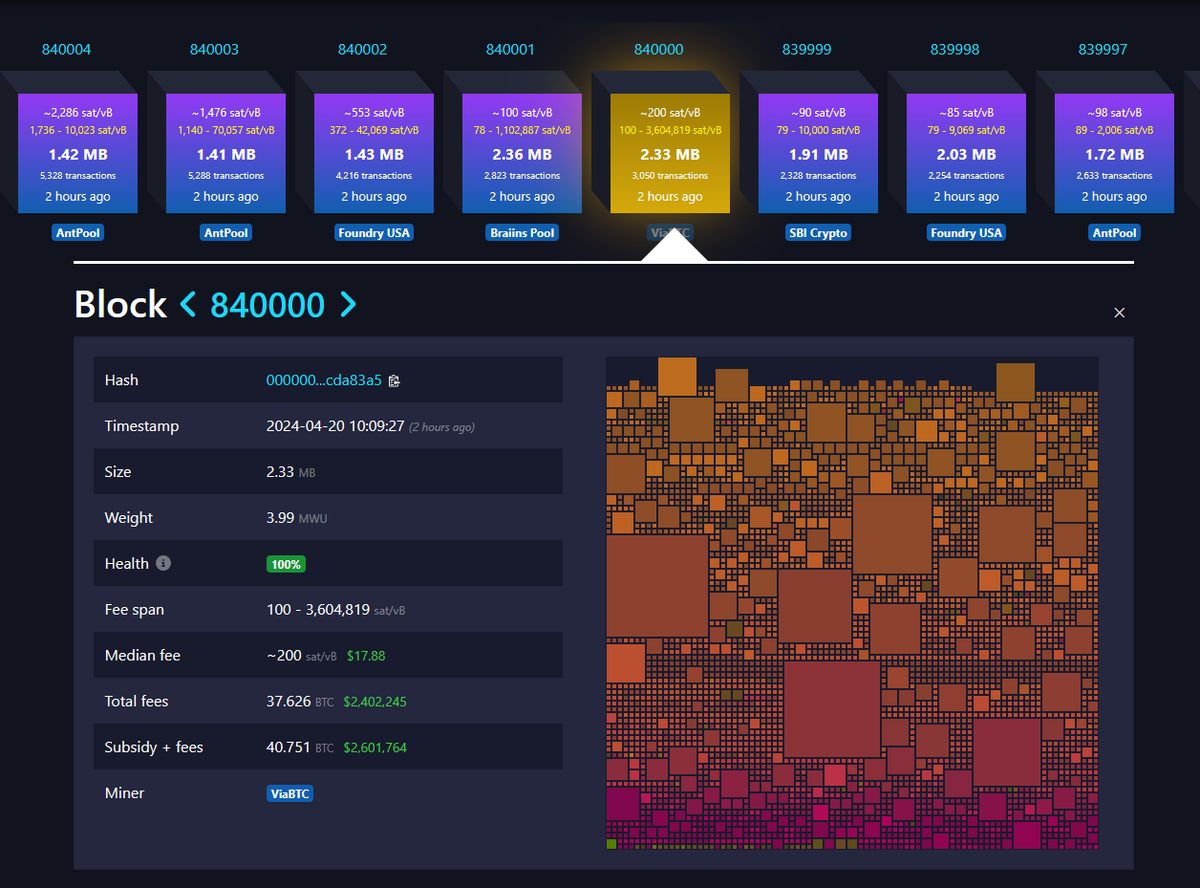Click the block transaction treemap visualization
Image resolution: width=1200 pixels, height=888 pixels.
coord(852,603)
